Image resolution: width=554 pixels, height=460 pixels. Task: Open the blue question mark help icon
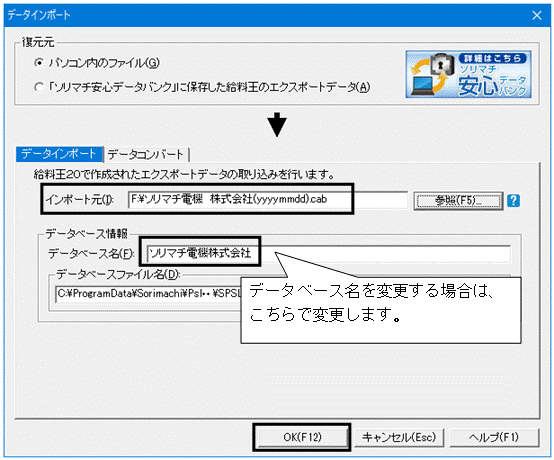coord(513,201)
